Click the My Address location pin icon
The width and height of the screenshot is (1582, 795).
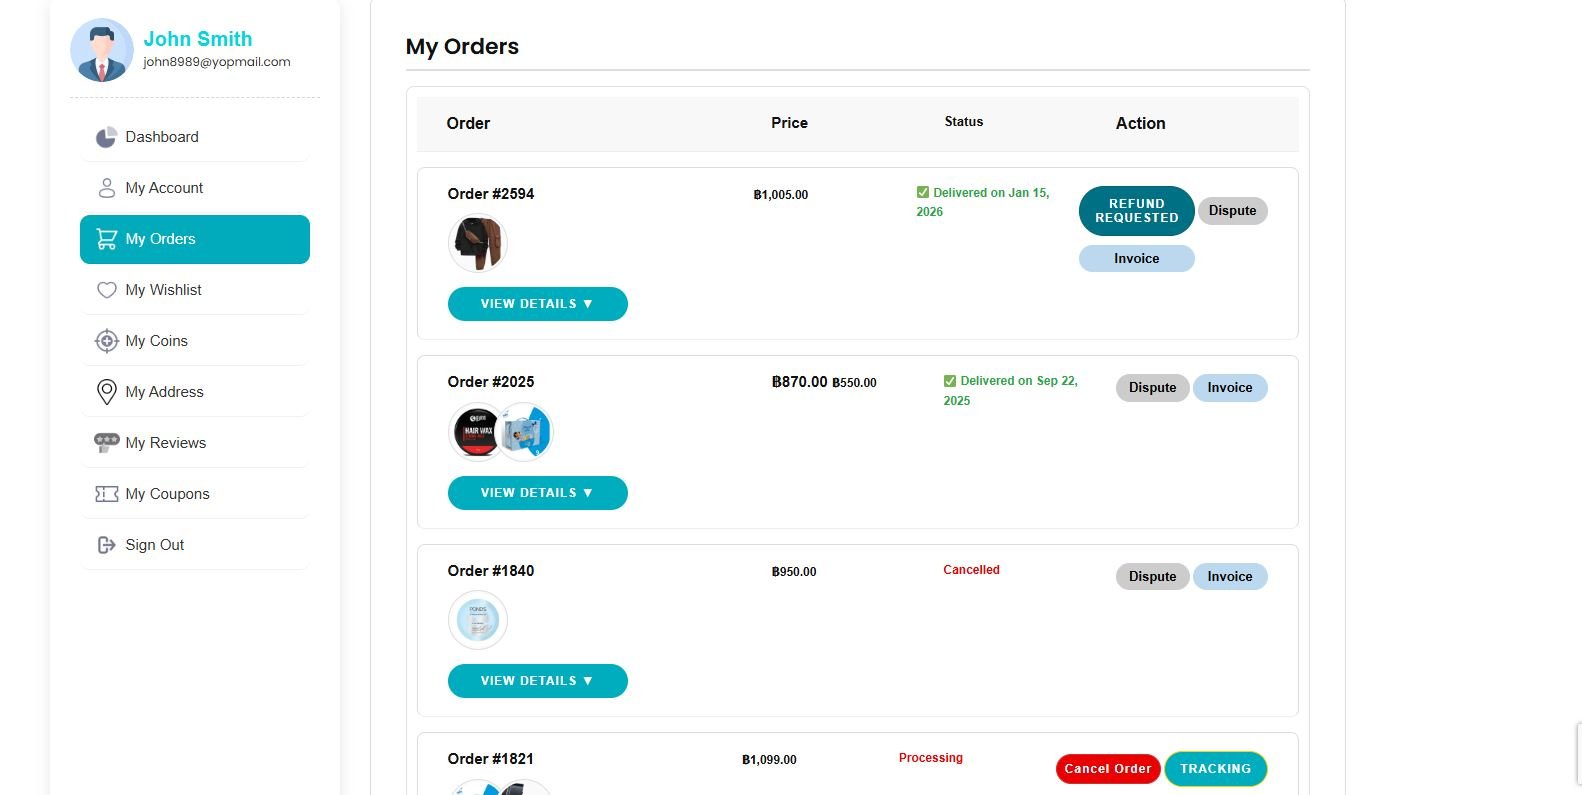106,392
